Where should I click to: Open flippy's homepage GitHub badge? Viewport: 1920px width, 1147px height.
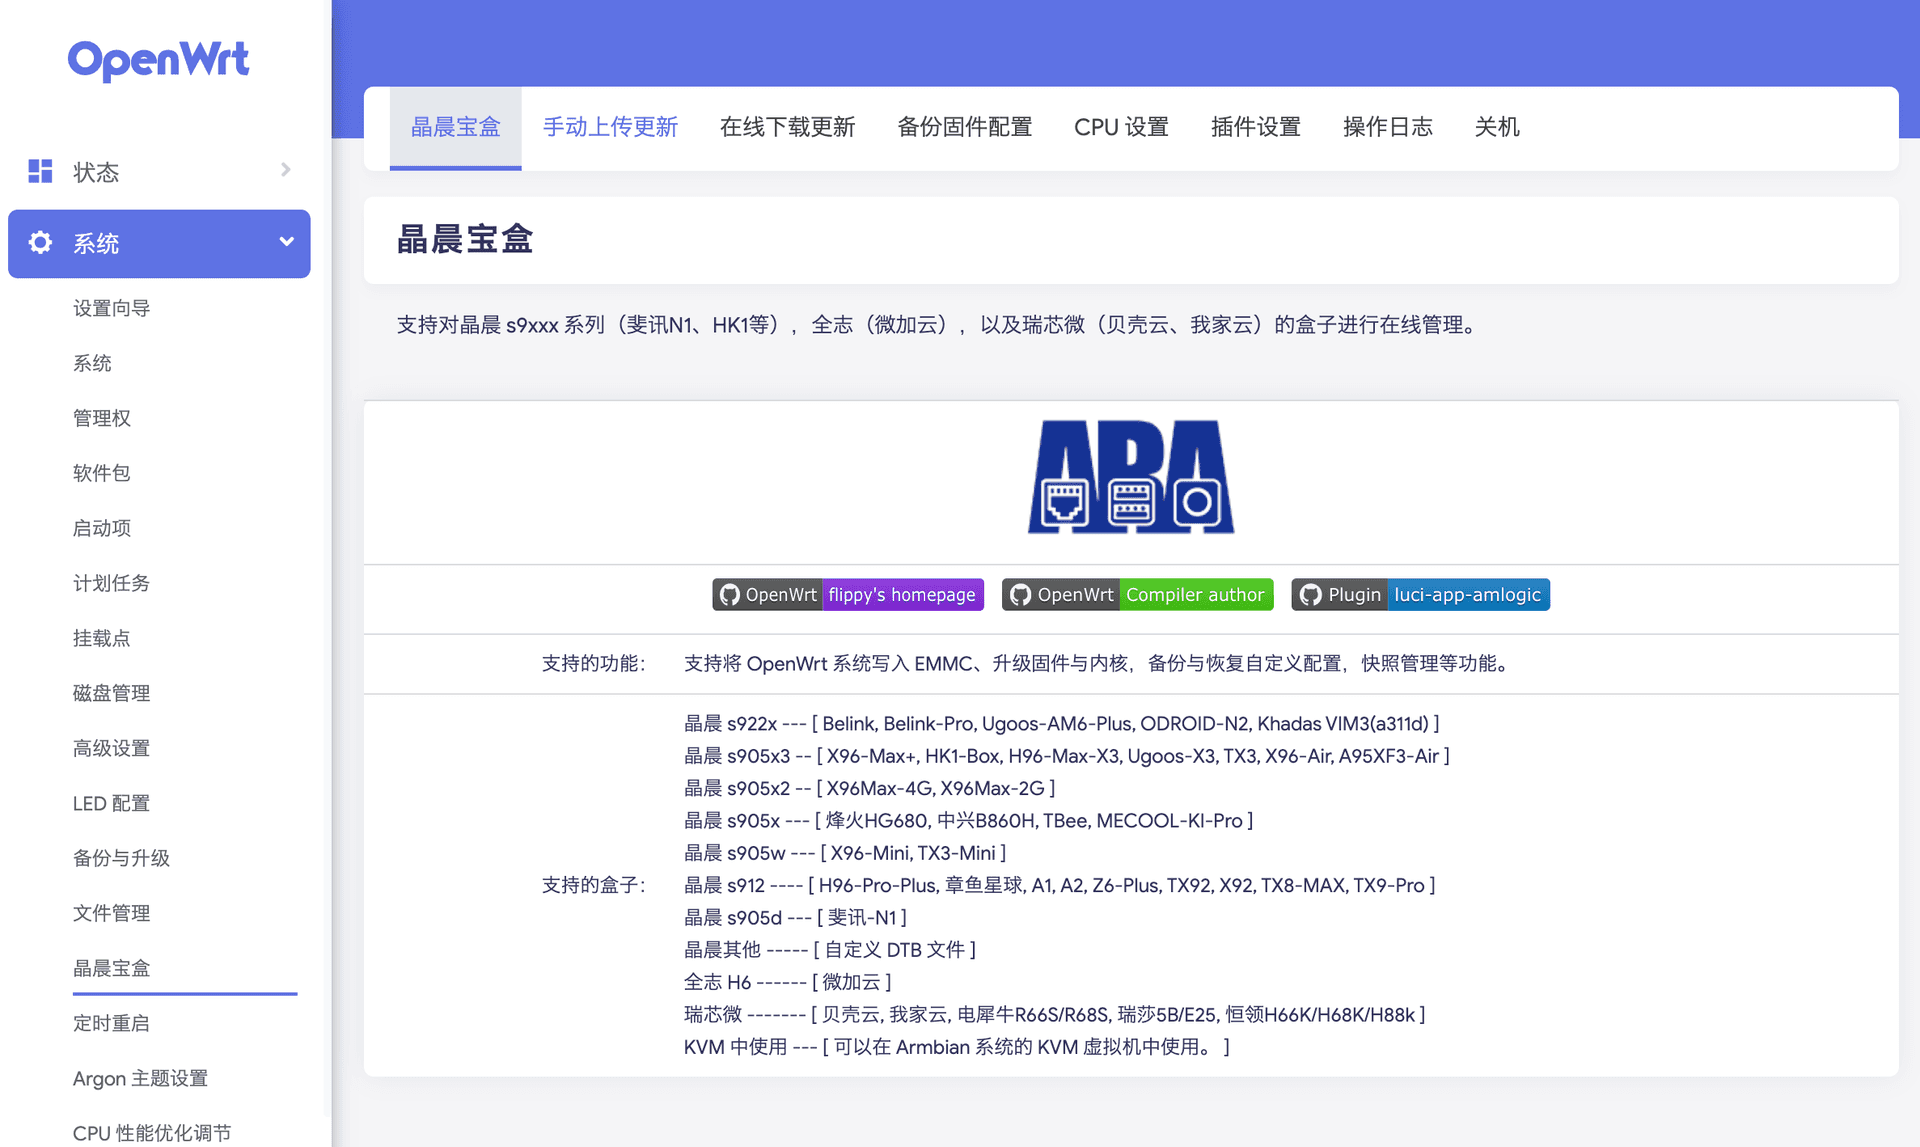(848, 595)
